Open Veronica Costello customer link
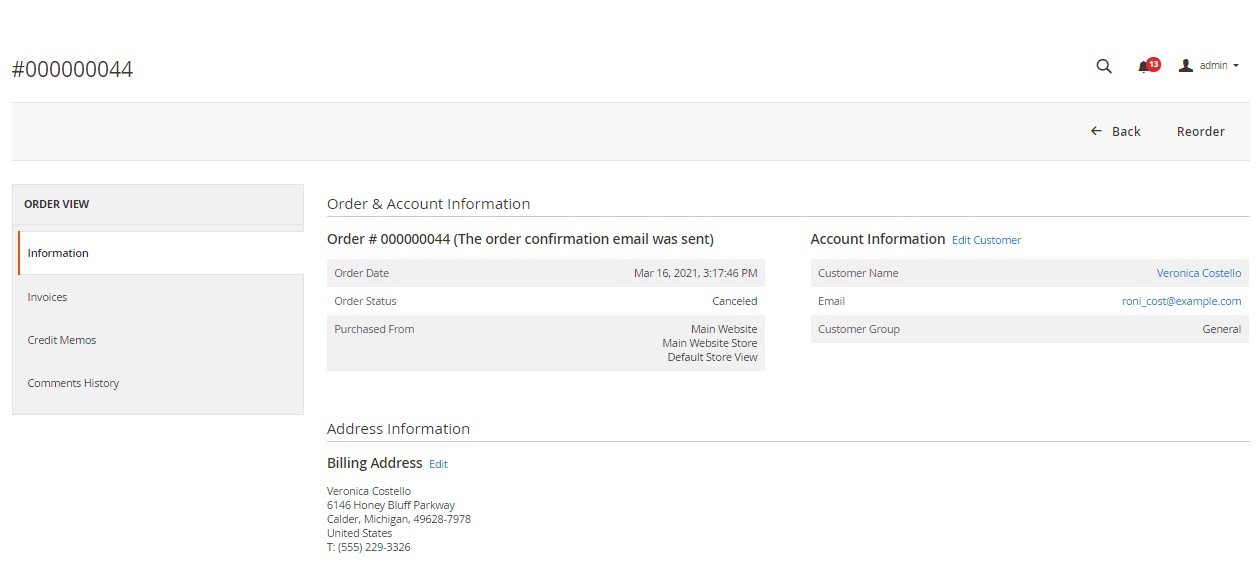The height and width of the screenshot is (587, 1258). tap(1199, 273)
